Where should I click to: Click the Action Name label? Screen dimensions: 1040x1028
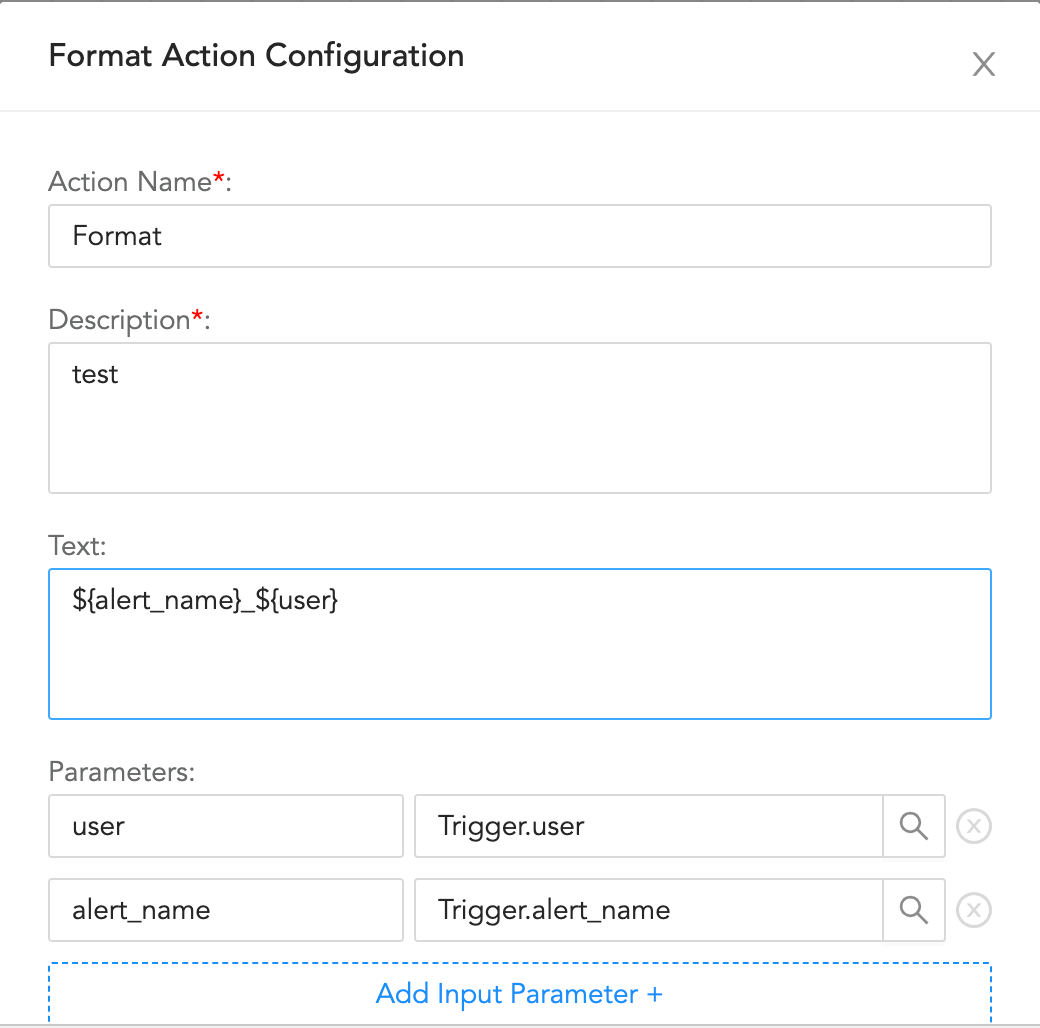[130, 182]
